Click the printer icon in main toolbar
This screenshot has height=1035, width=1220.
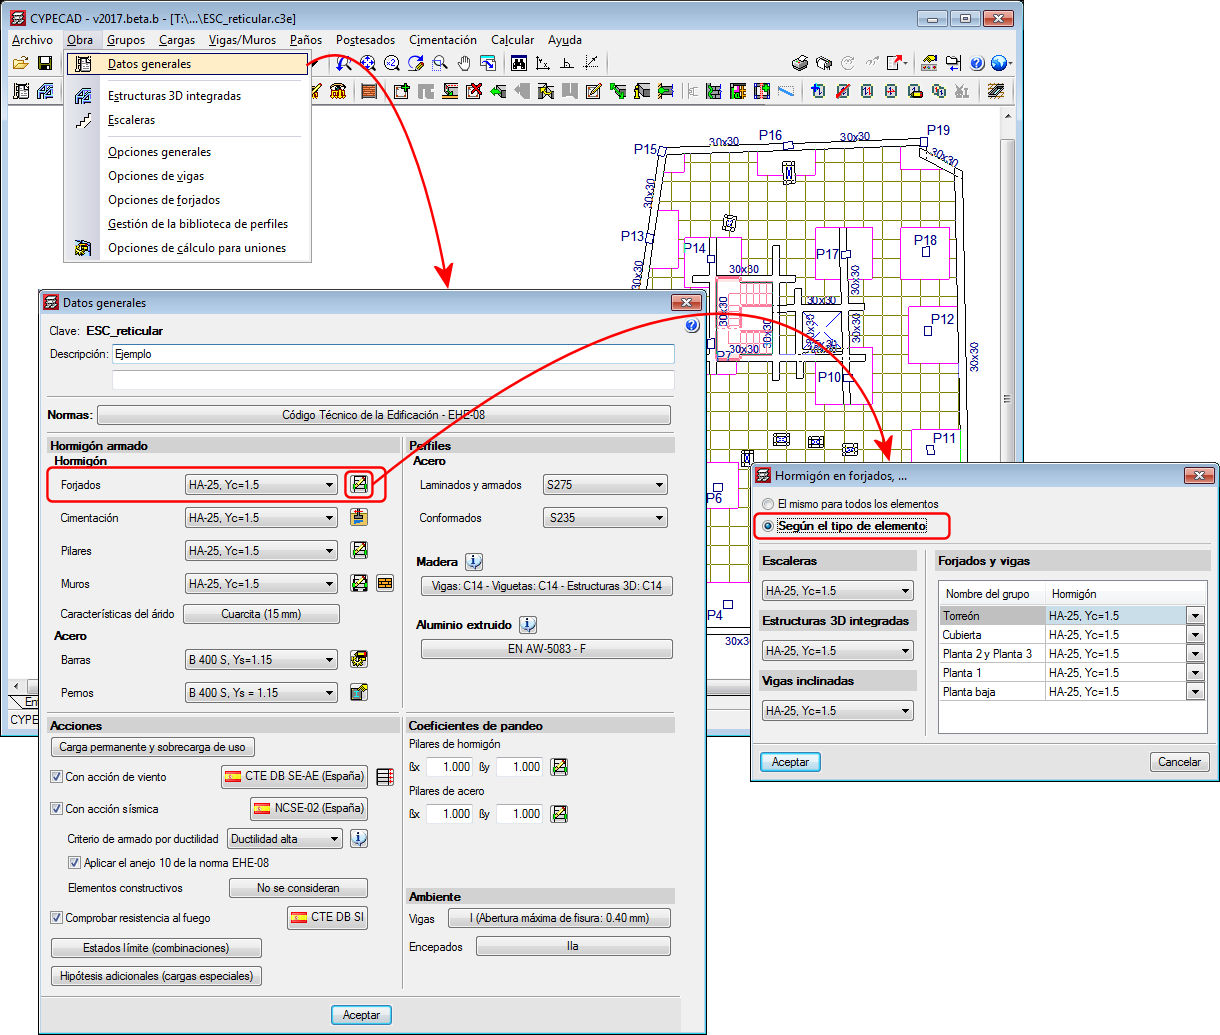point(800,63)
